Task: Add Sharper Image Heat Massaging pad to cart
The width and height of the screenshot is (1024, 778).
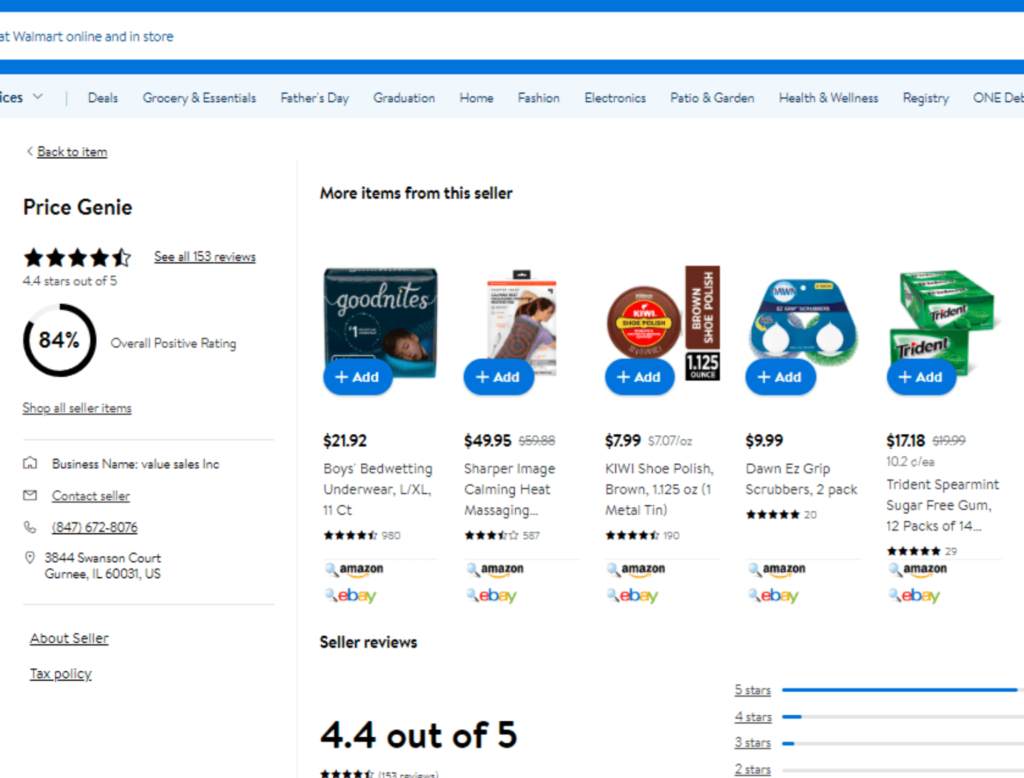Action: pyautogui.click(x=498, y=377)
